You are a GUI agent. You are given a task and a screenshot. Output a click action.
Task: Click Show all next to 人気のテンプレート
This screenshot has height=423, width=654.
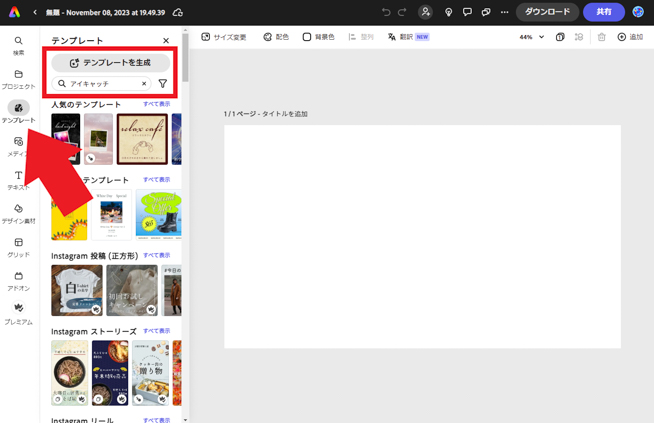[156, 104]
